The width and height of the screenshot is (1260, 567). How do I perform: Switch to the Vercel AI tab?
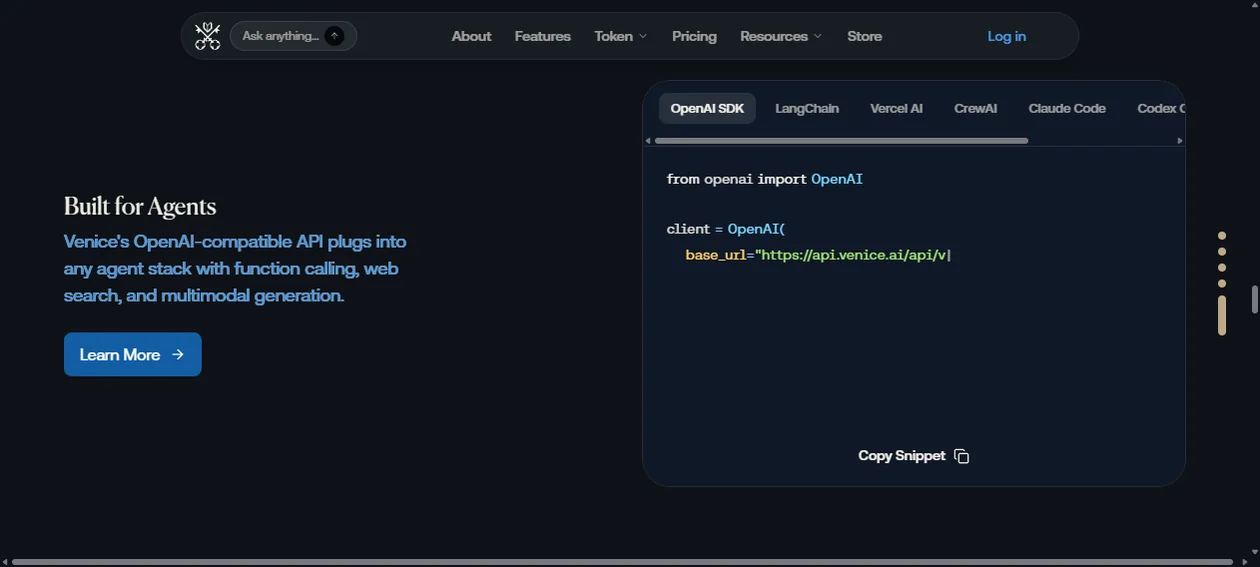(x=896, y=108)
